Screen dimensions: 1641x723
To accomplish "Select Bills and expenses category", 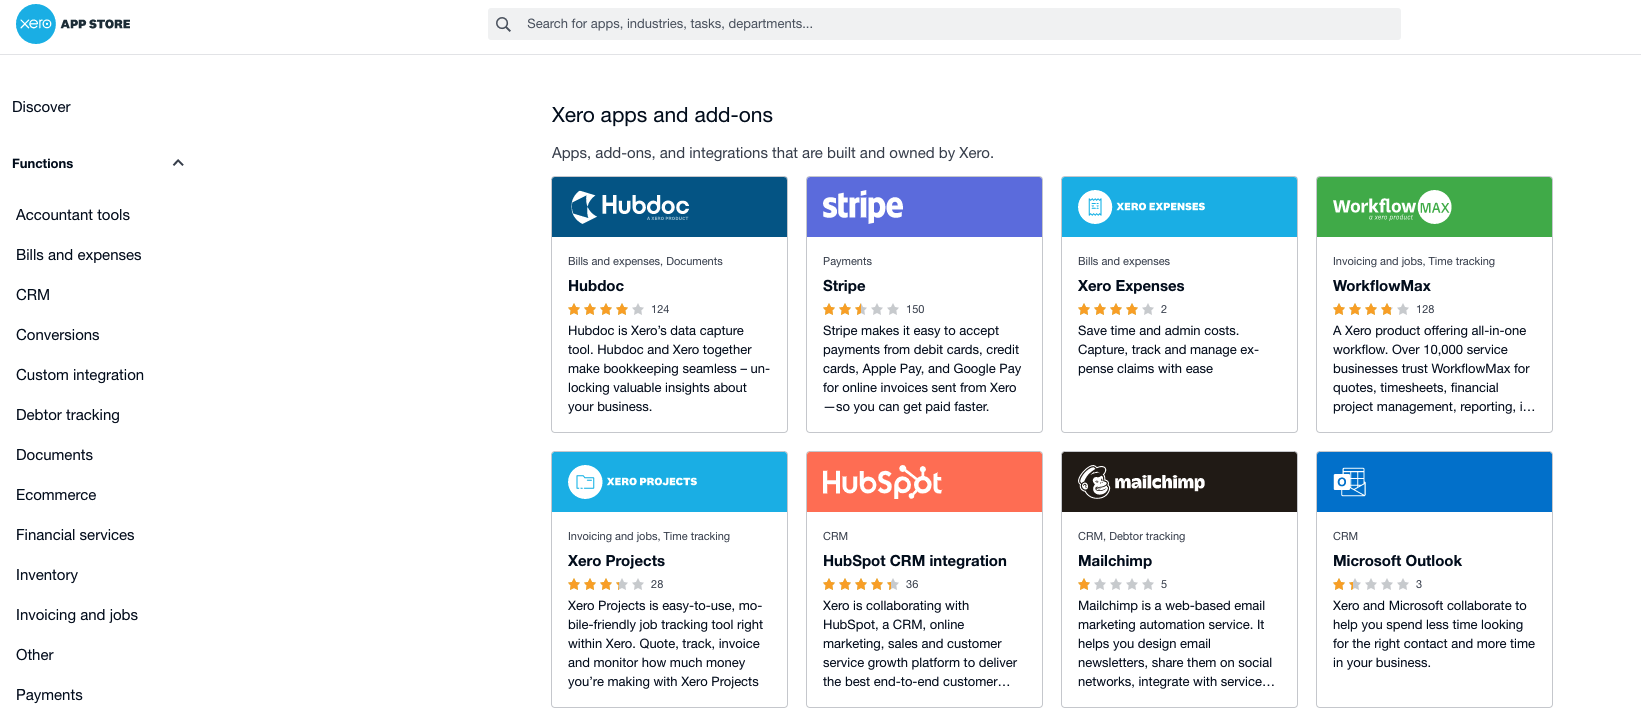I will (x=79, y=255).
